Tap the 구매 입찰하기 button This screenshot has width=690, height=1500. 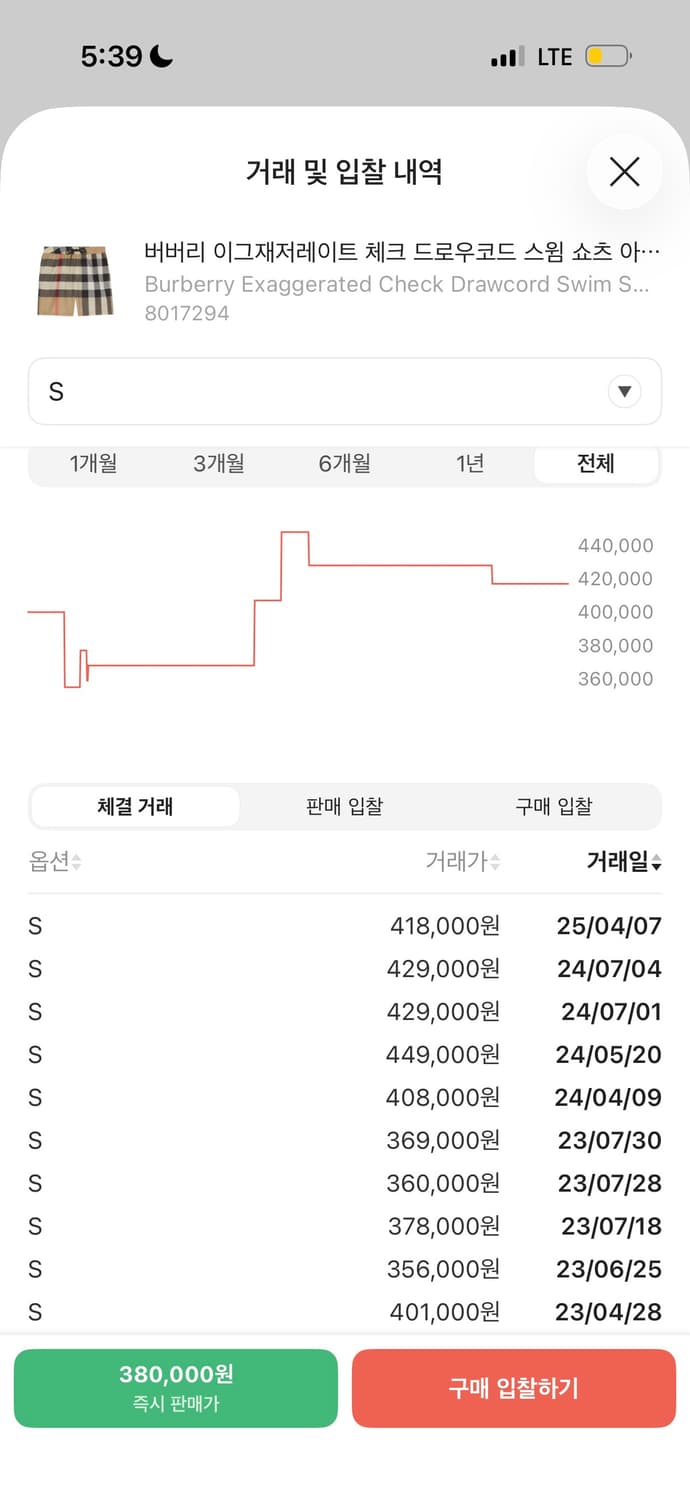coord(513,1388)
